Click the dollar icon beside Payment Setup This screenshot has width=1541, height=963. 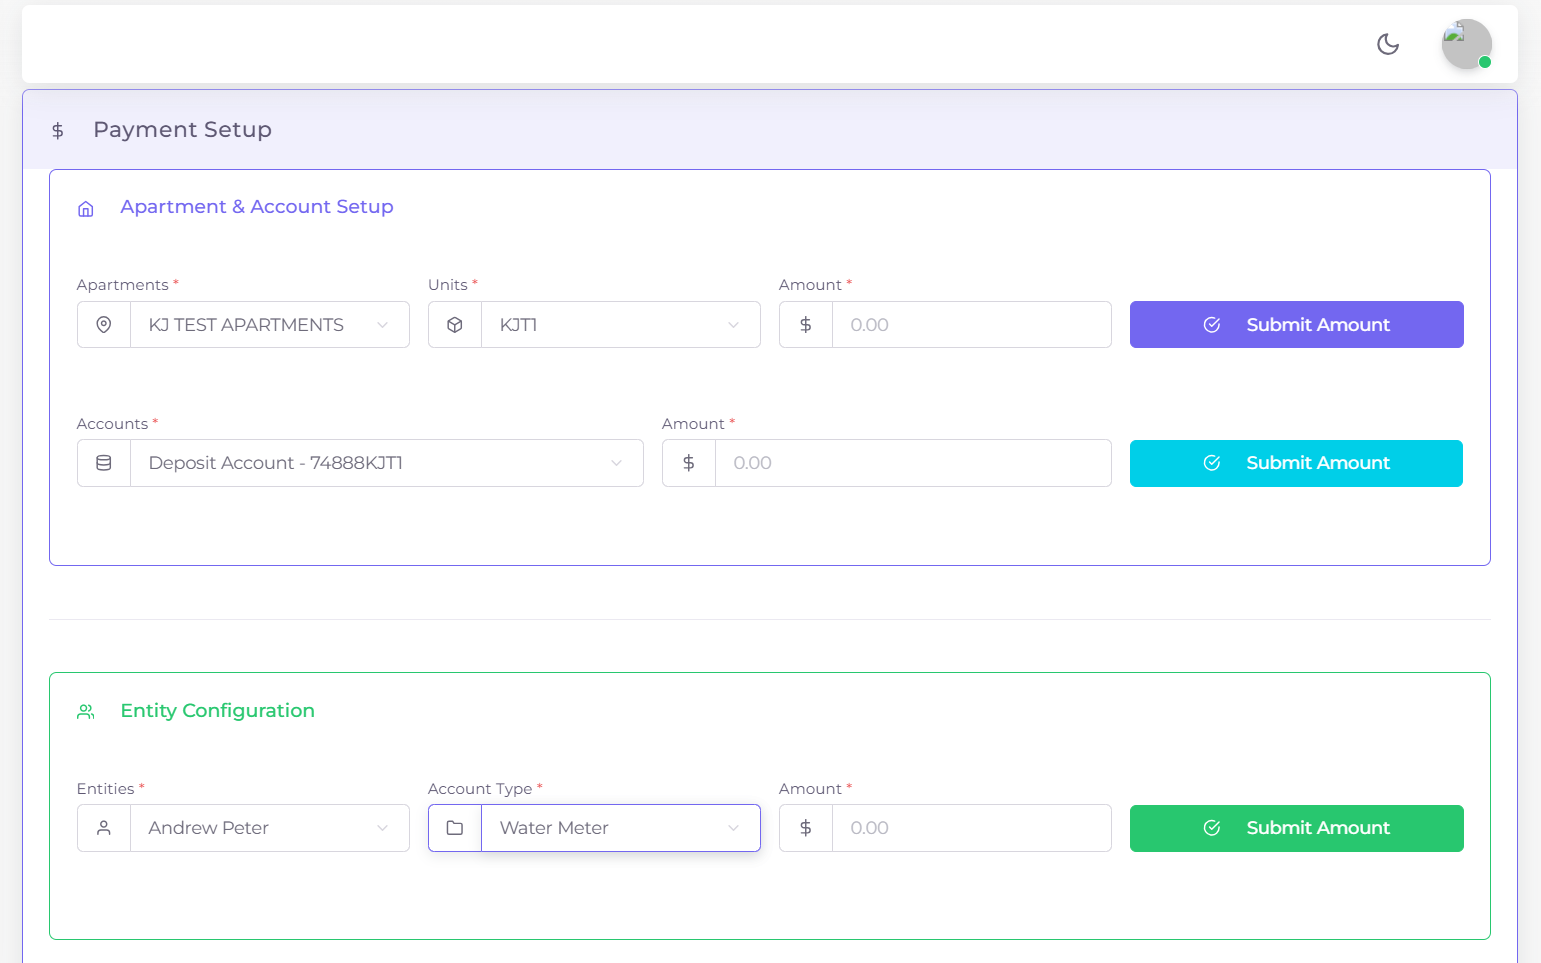(x=57, y=130)
